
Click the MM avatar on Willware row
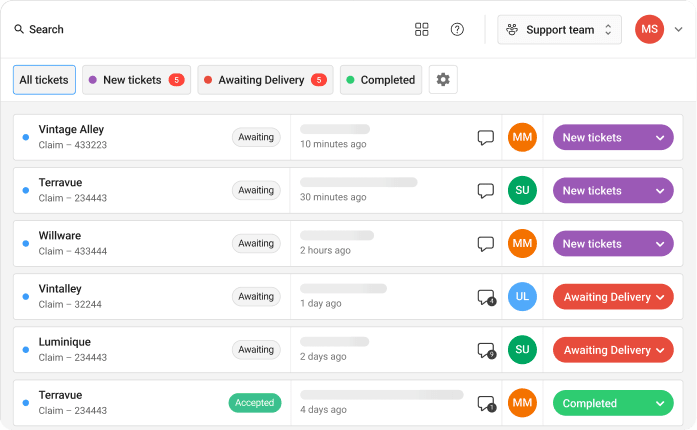(x=522, y=243)
